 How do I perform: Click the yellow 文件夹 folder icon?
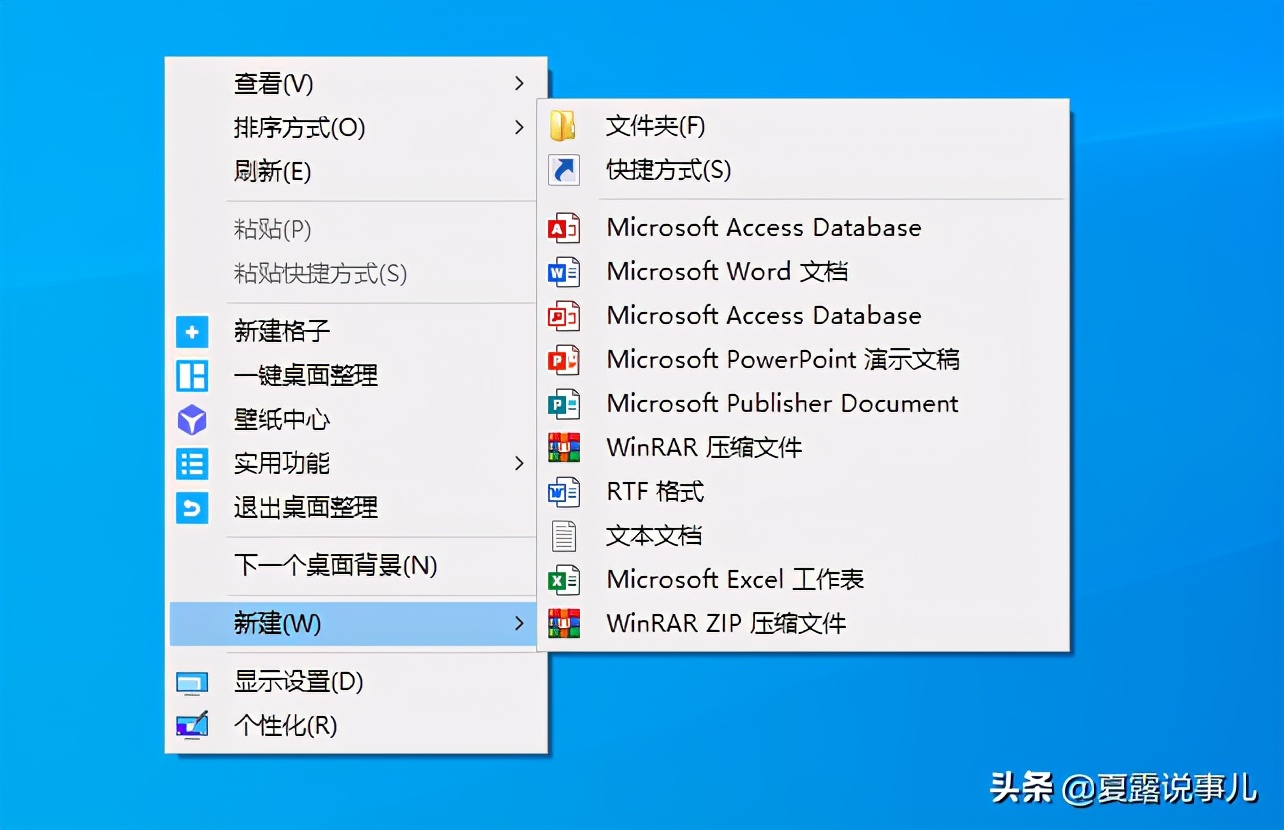563,126
